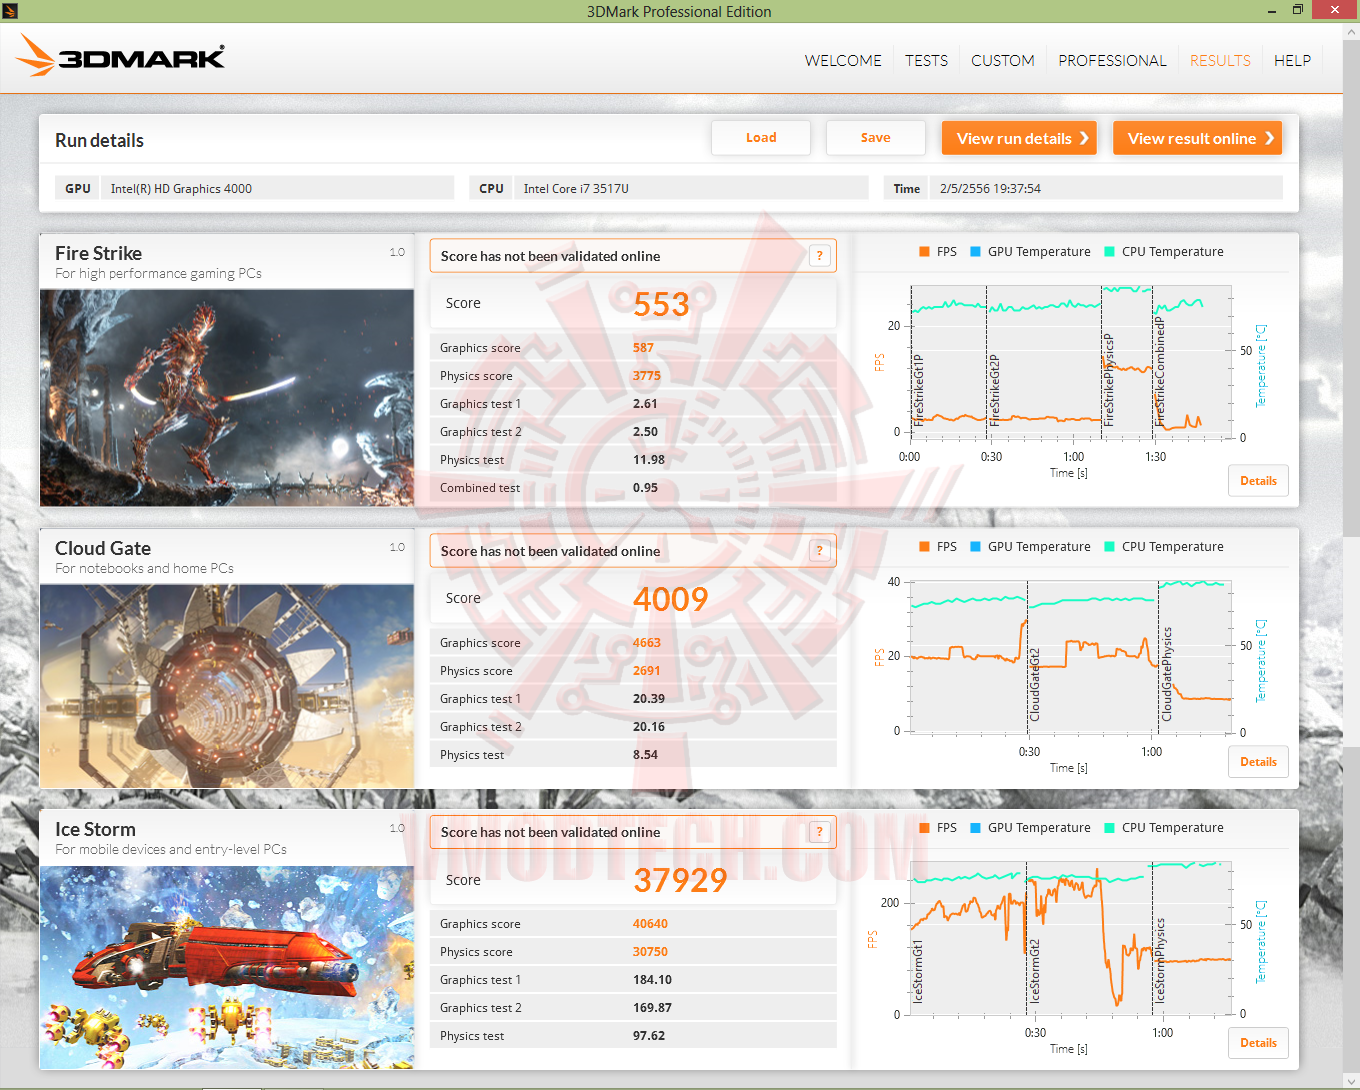Click the Ice Storm Graphics test 1 value 184.10

pos(652,980)
